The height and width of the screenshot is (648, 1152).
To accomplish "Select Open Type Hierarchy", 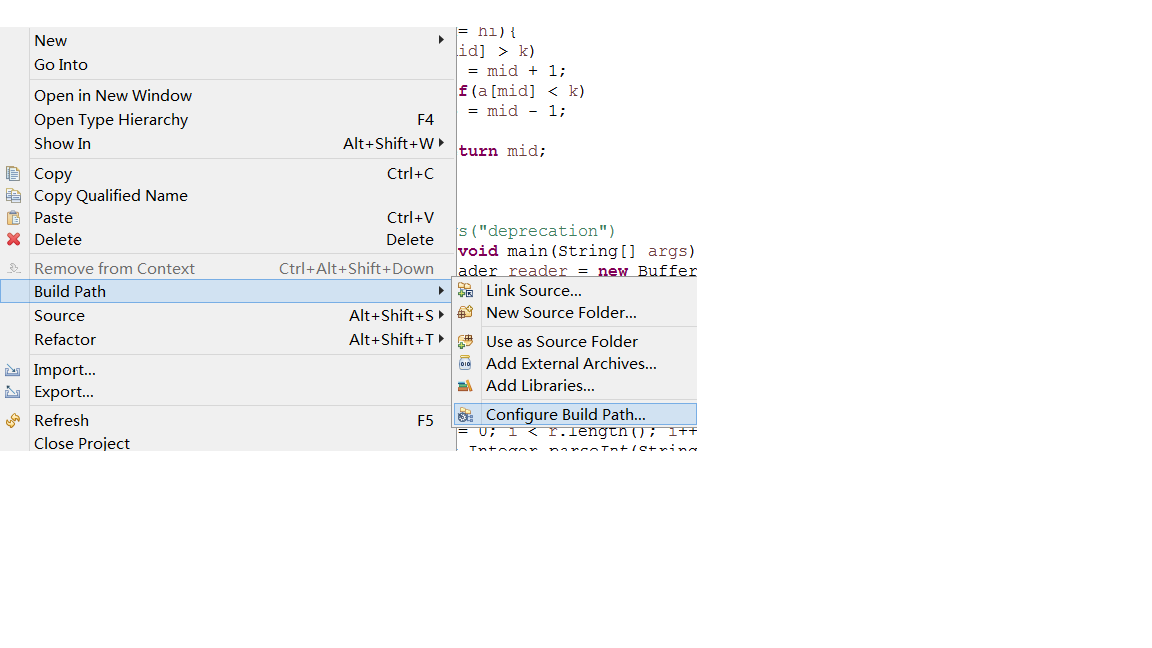I will pyautogui.click(x=228, y=120).
